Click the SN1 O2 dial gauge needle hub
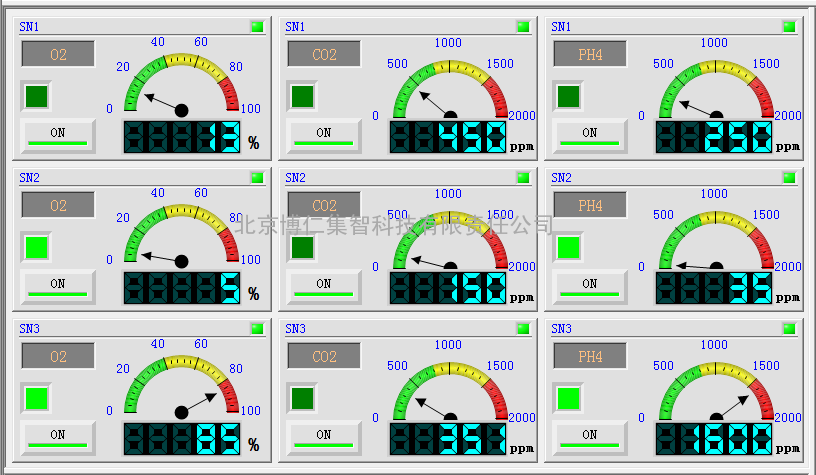This screenshot has height=475, width=816. coord(182,110)
